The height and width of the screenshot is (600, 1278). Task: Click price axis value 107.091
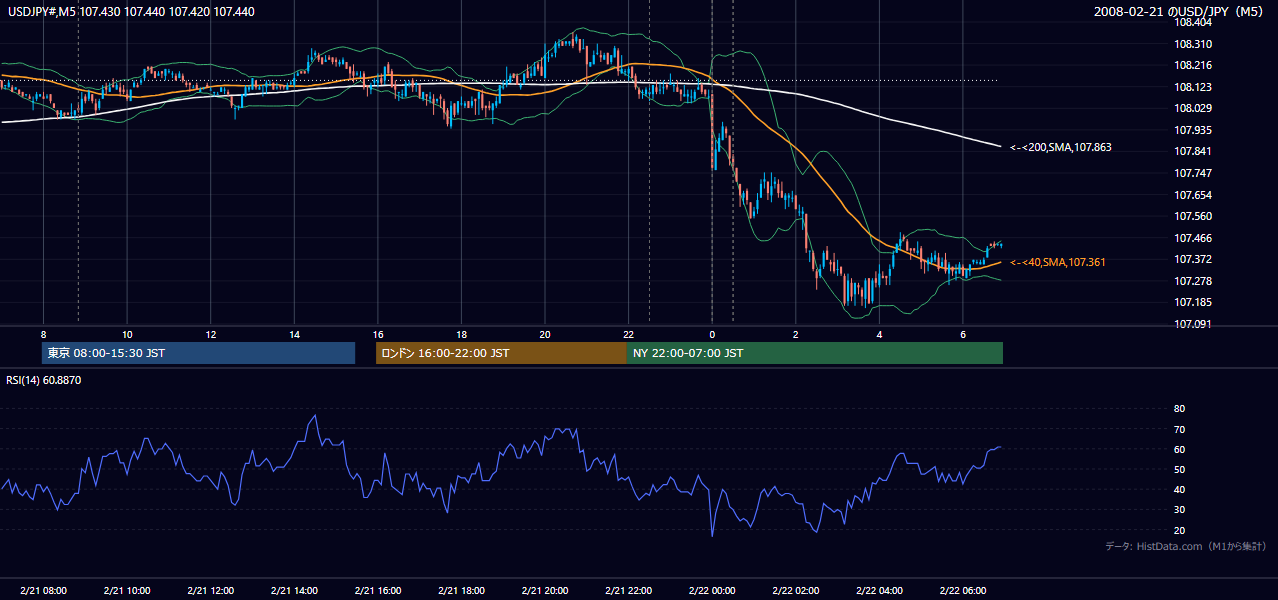point(1193,324)
